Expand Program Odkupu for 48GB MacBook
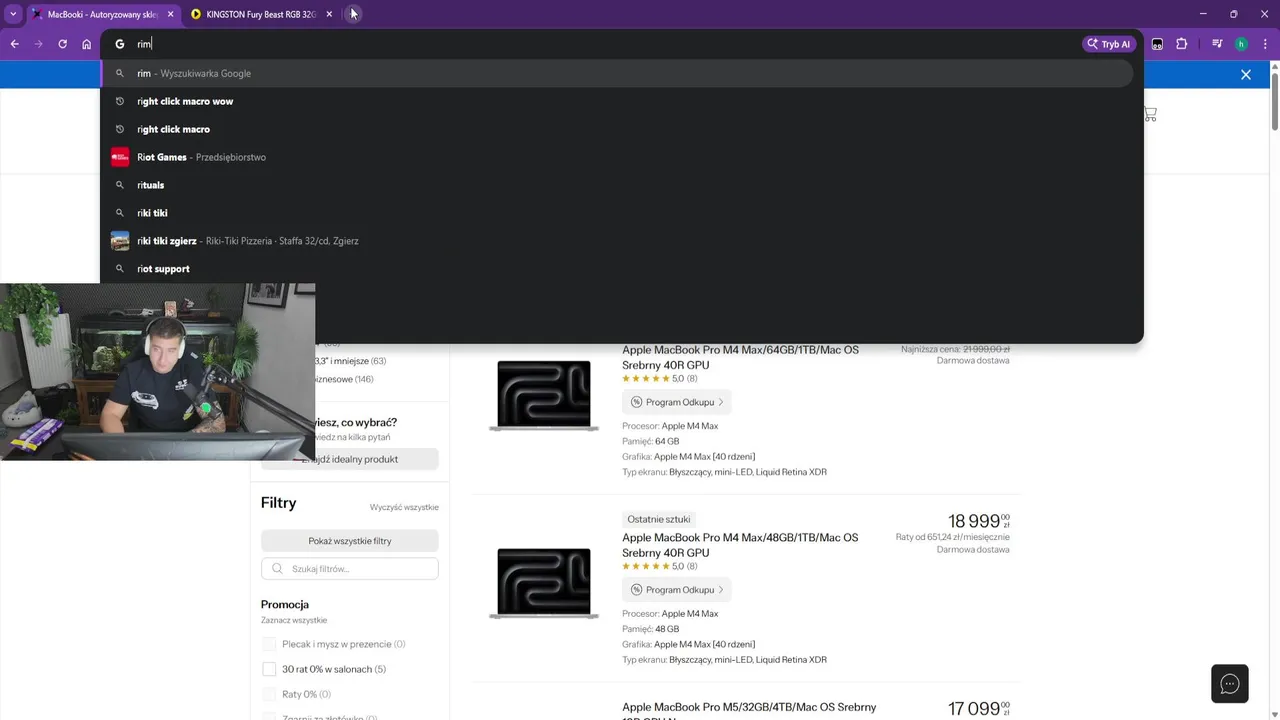 click(677, 590)
